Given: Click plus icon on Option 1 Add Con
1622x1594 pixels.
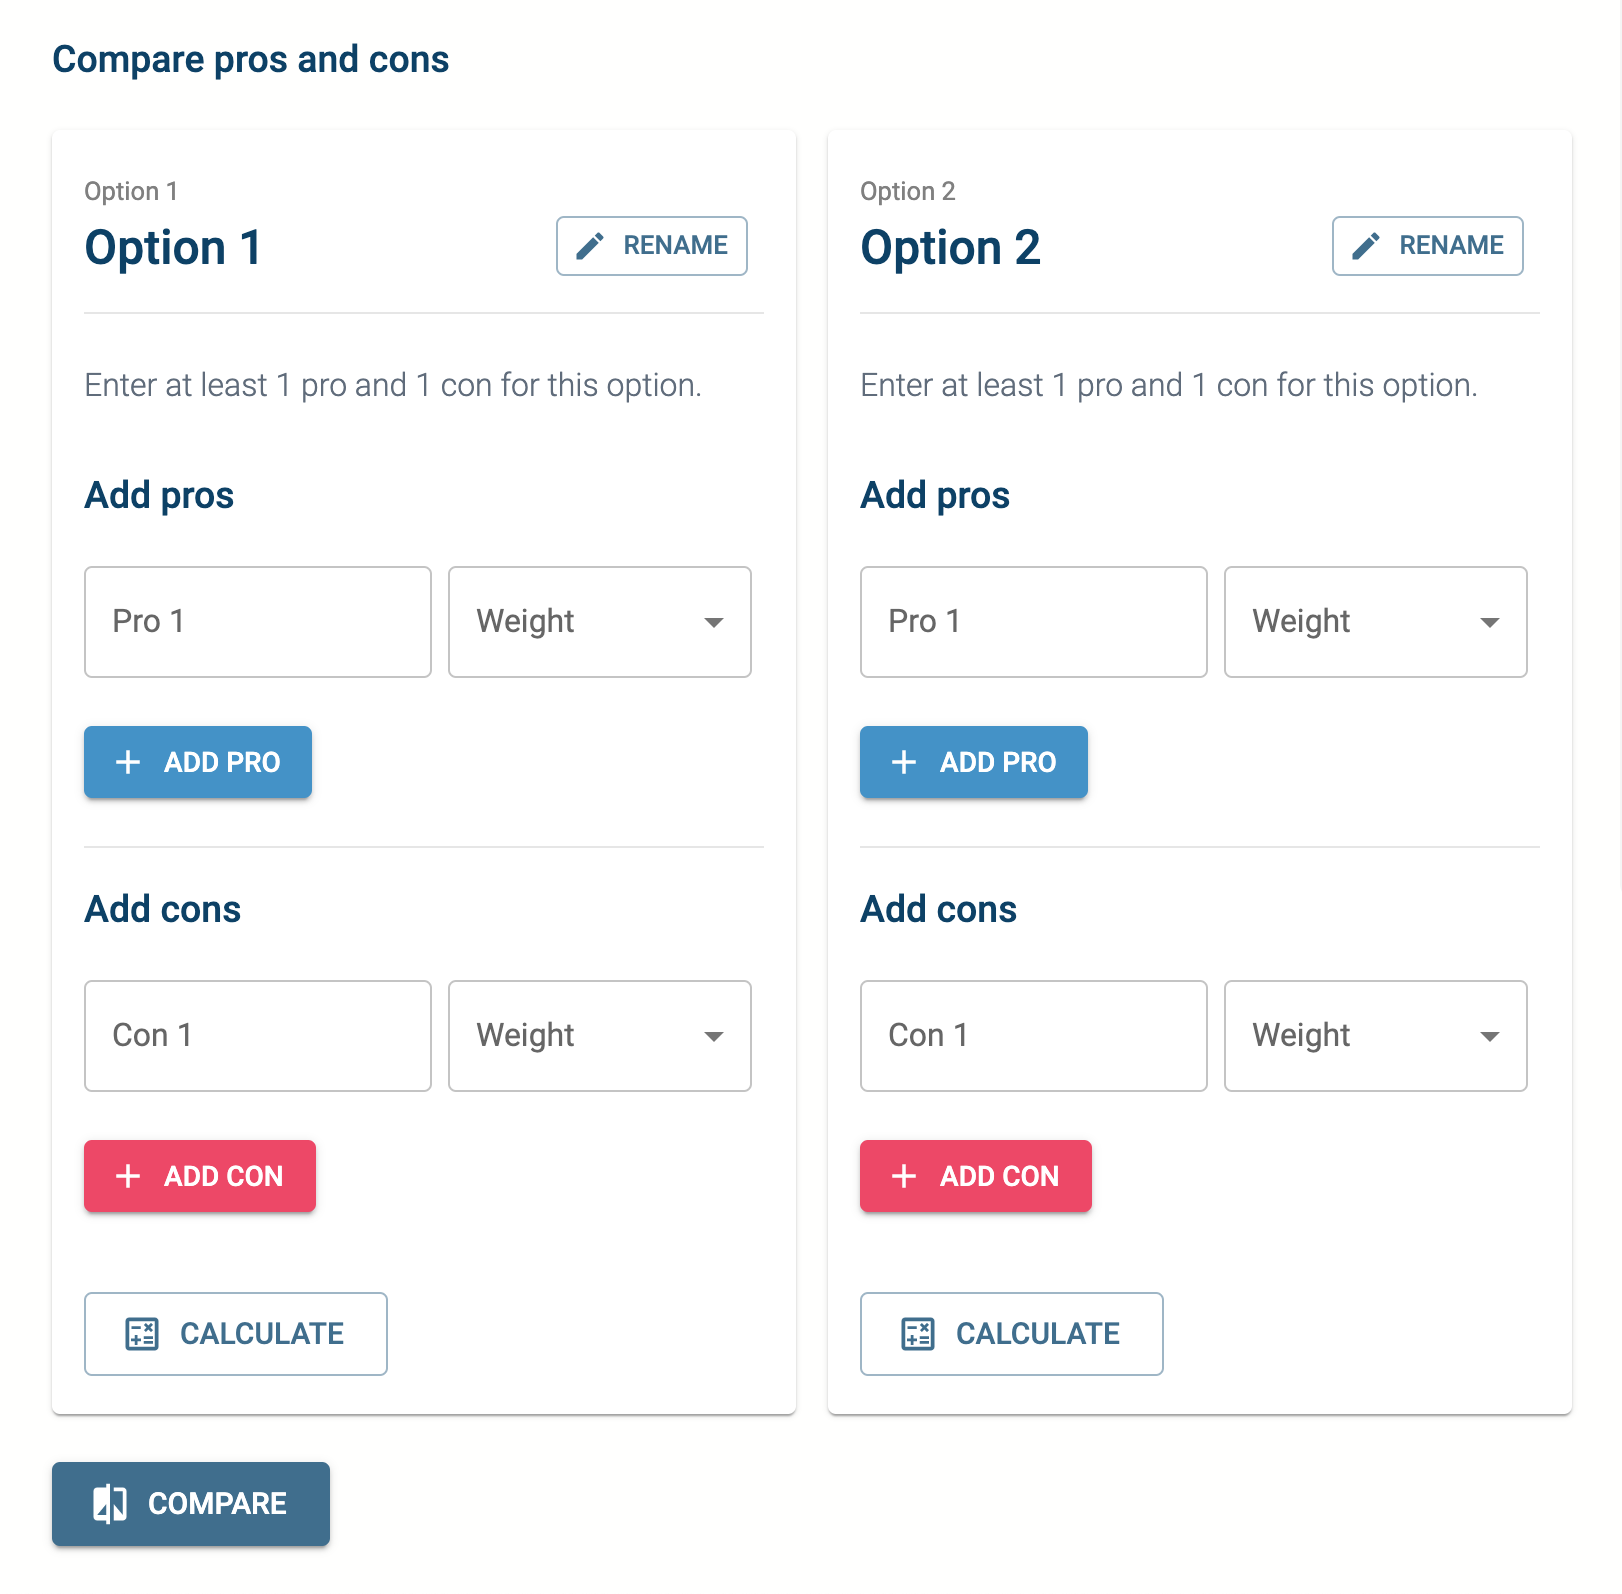Looking at the screenshot, I should [128, 1176].
